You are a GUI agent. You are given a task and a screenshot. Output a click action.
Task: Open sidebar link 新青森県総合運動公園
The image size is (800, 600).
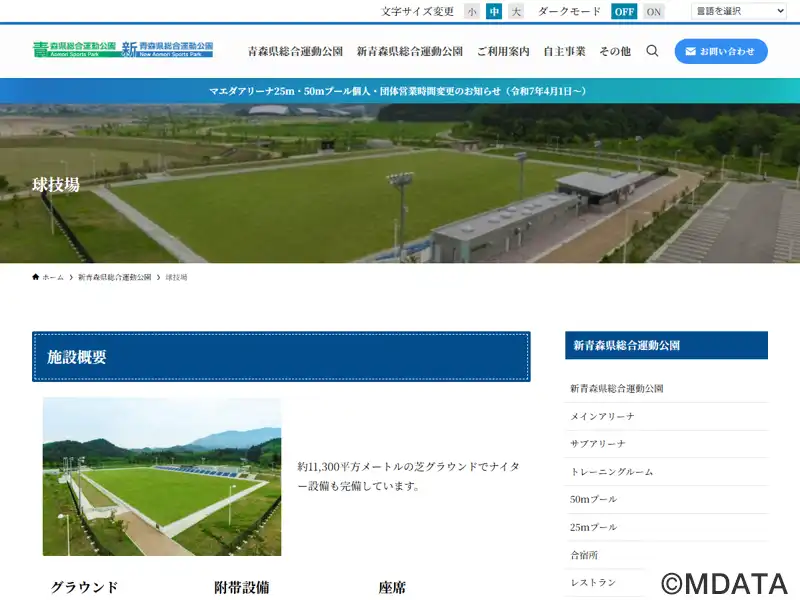pyautogui.click(x=666, y=388)
